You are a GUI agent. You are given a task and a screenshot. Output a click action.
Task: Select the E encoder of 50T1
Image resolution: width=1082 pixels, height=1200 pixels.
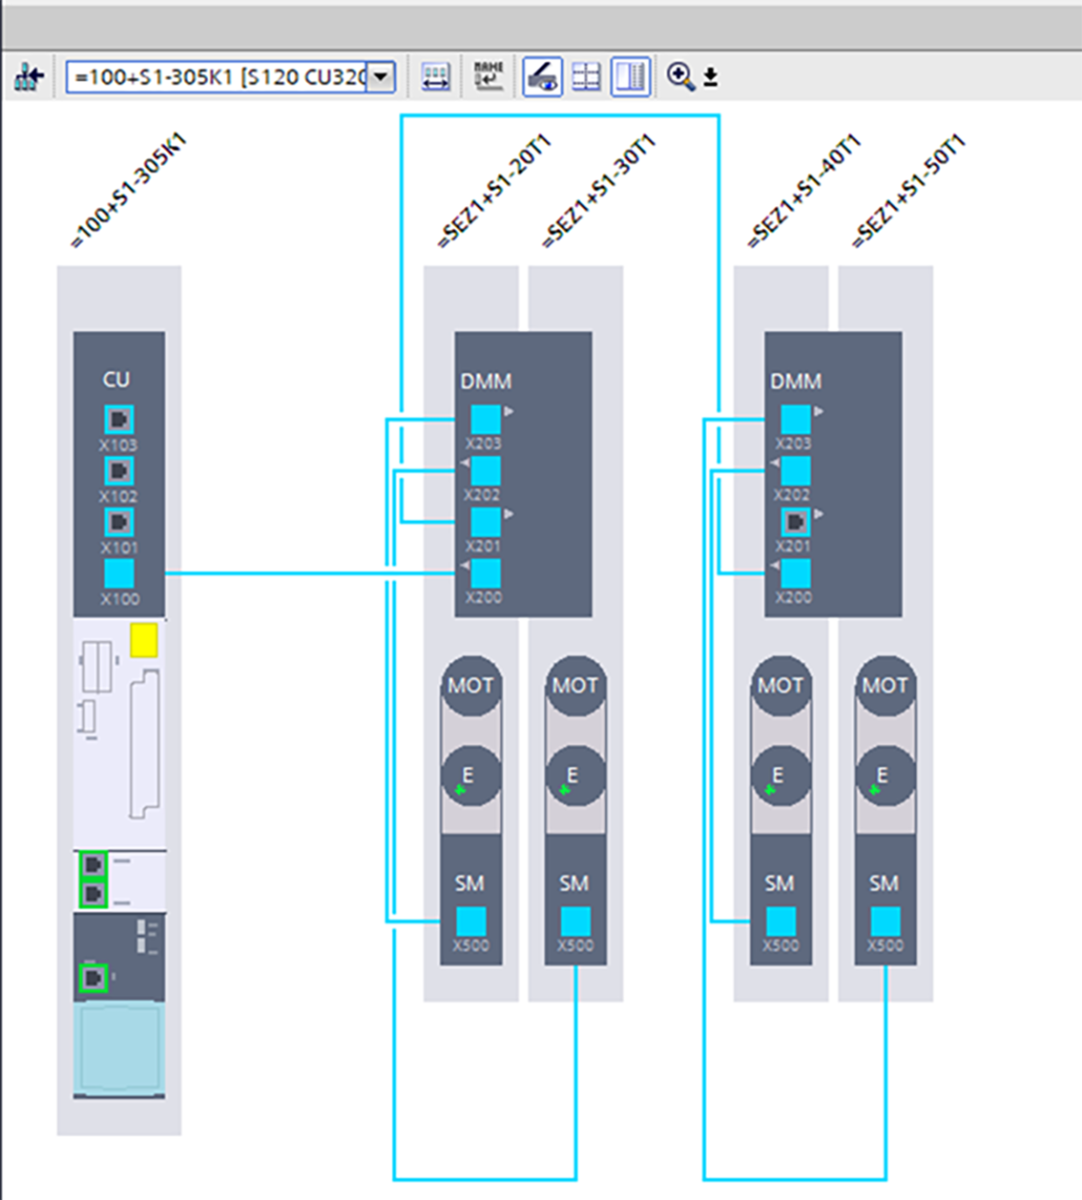pos(885,776)
